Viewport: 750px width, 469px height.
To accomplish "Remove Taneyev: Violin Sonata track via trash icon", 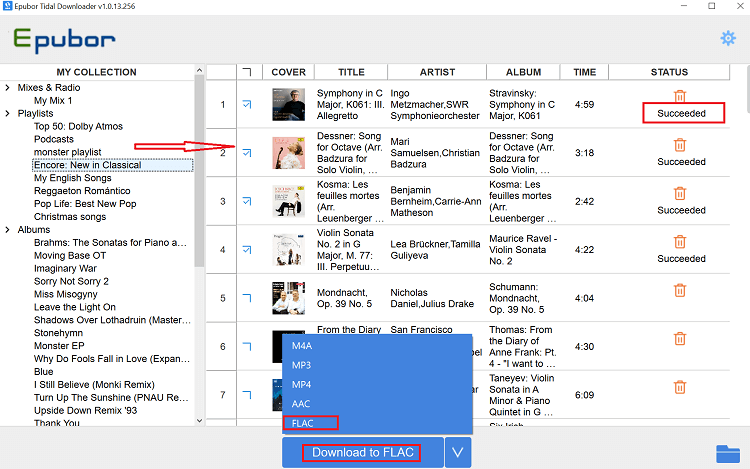I will (680, 387).
